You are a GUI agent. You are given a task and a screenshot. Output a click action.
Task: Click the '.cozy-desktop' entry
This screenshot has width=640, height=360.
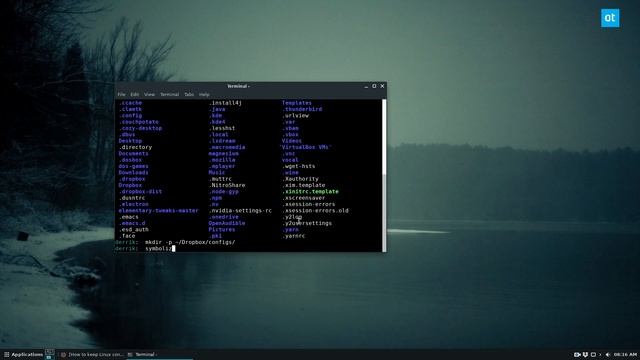pyautogui.click(x=140, y=128)
